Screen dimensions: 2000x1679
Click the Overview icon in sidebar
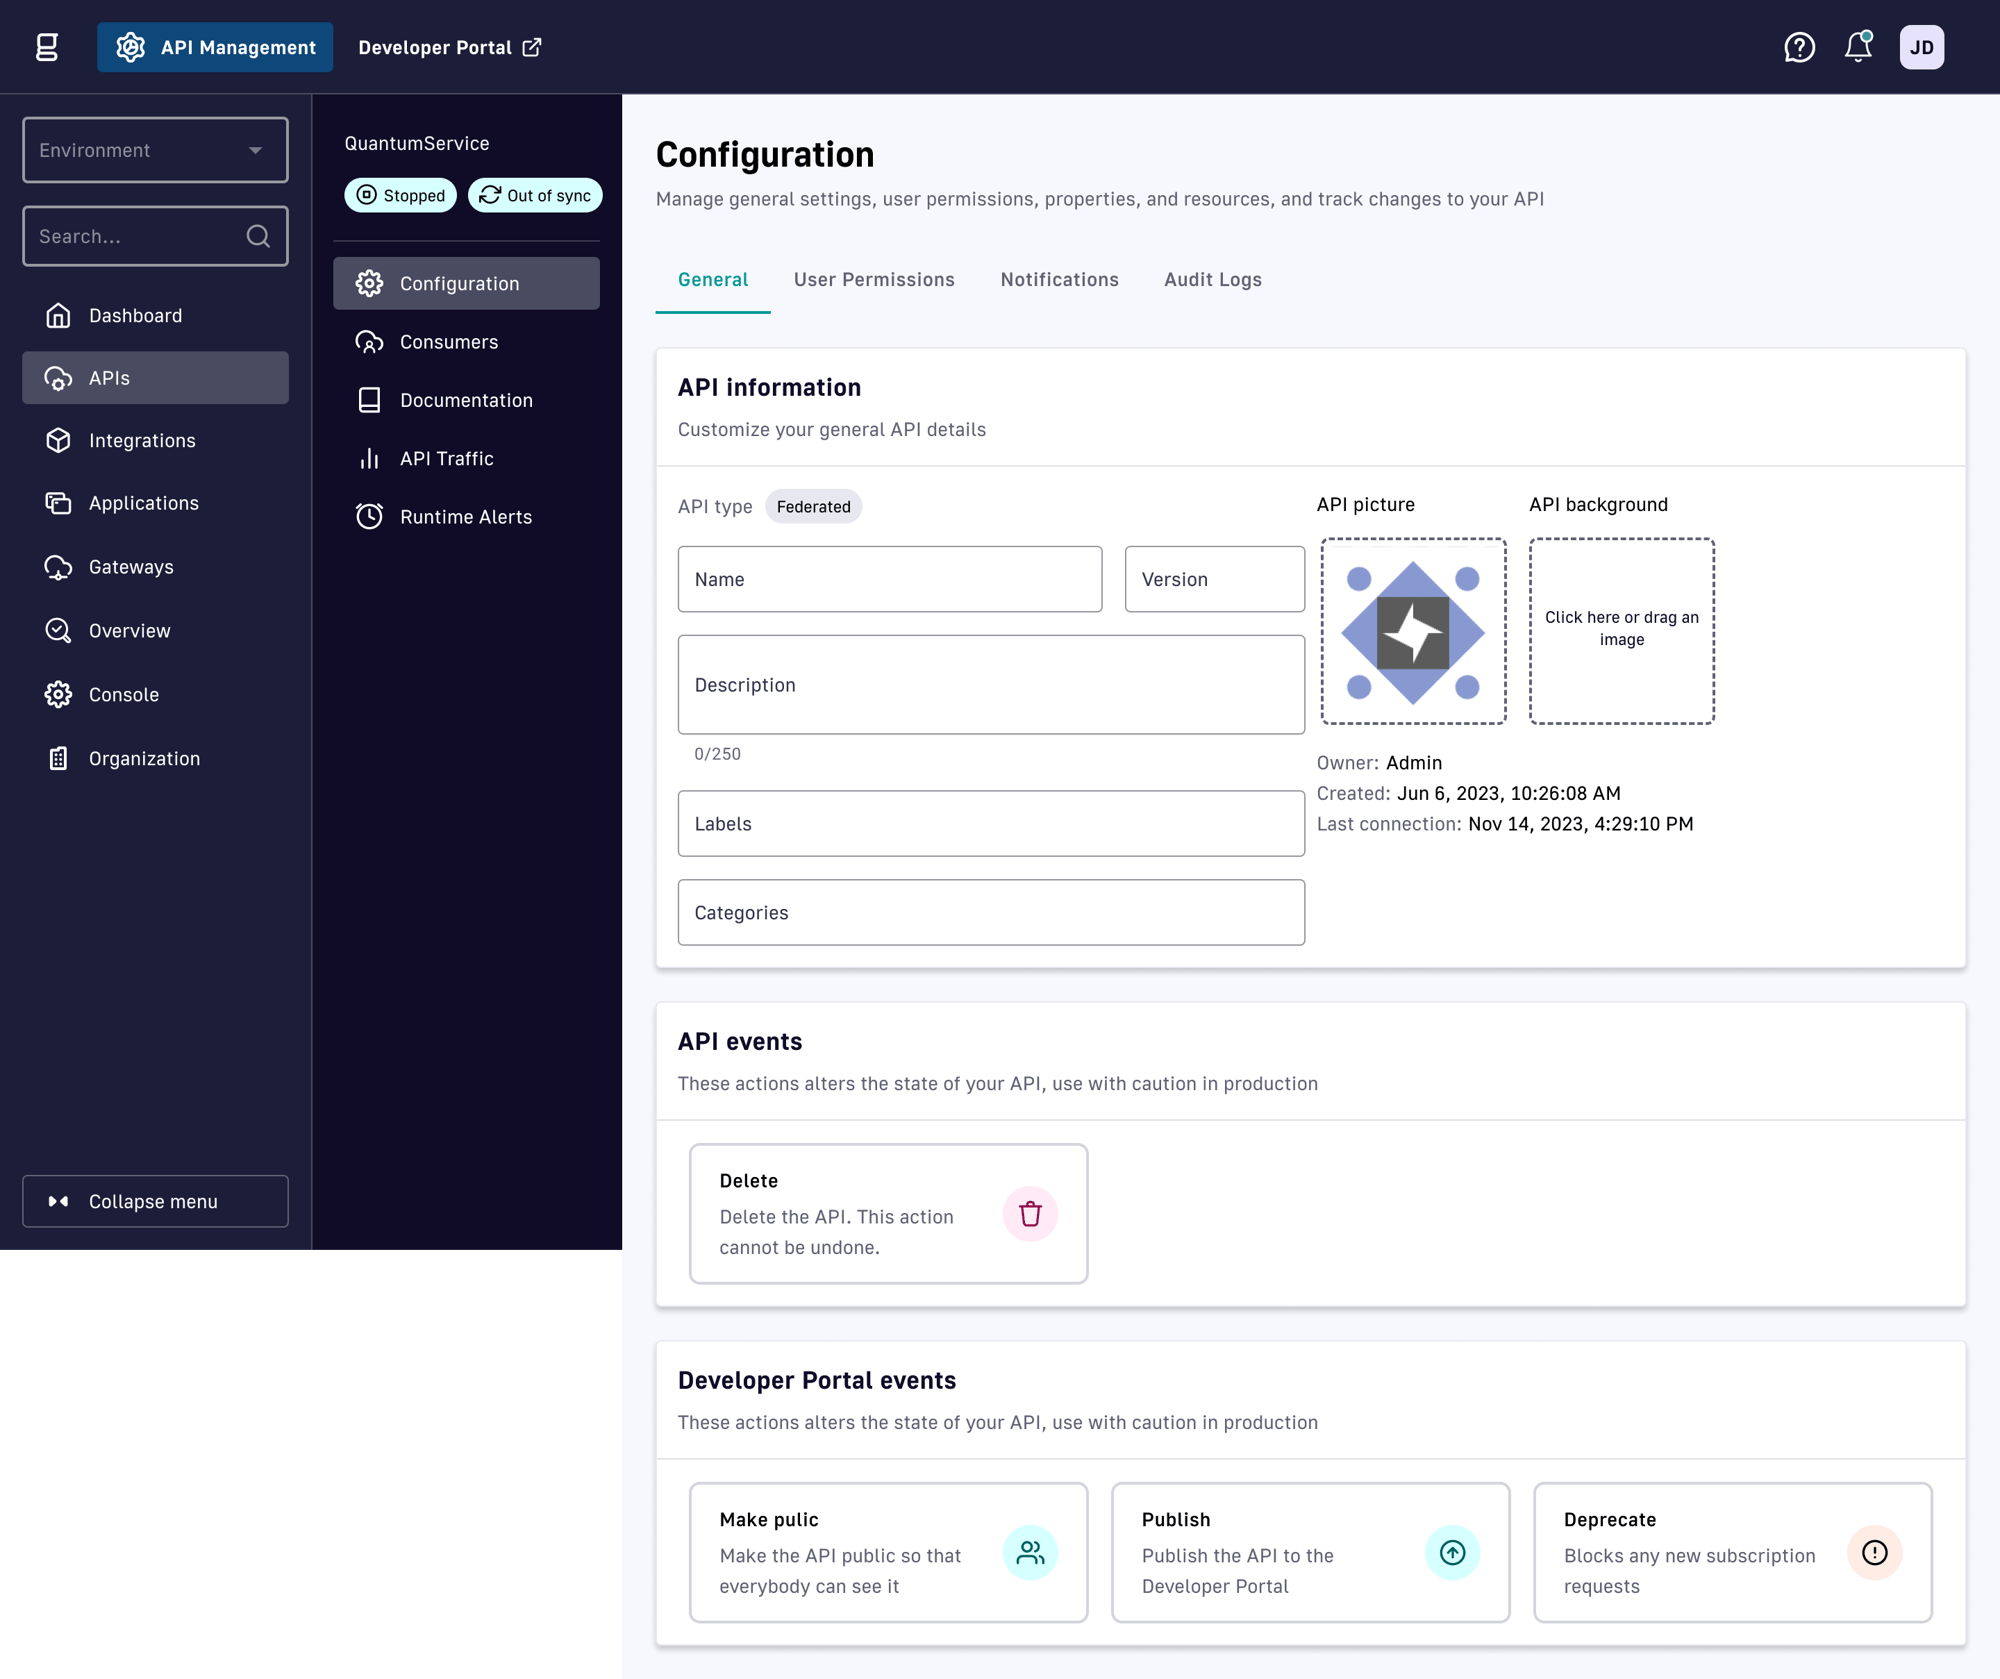click(x=58, y=631)
